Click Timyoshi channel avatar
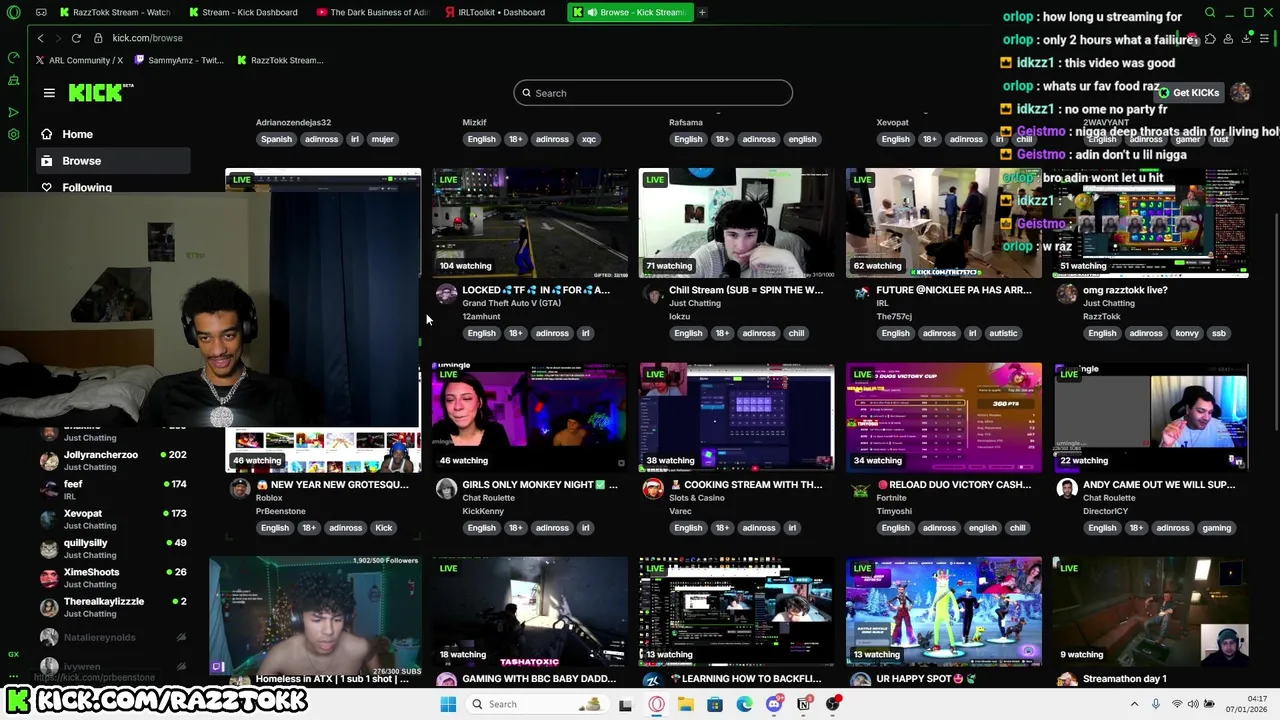 (x=860, y=489)
